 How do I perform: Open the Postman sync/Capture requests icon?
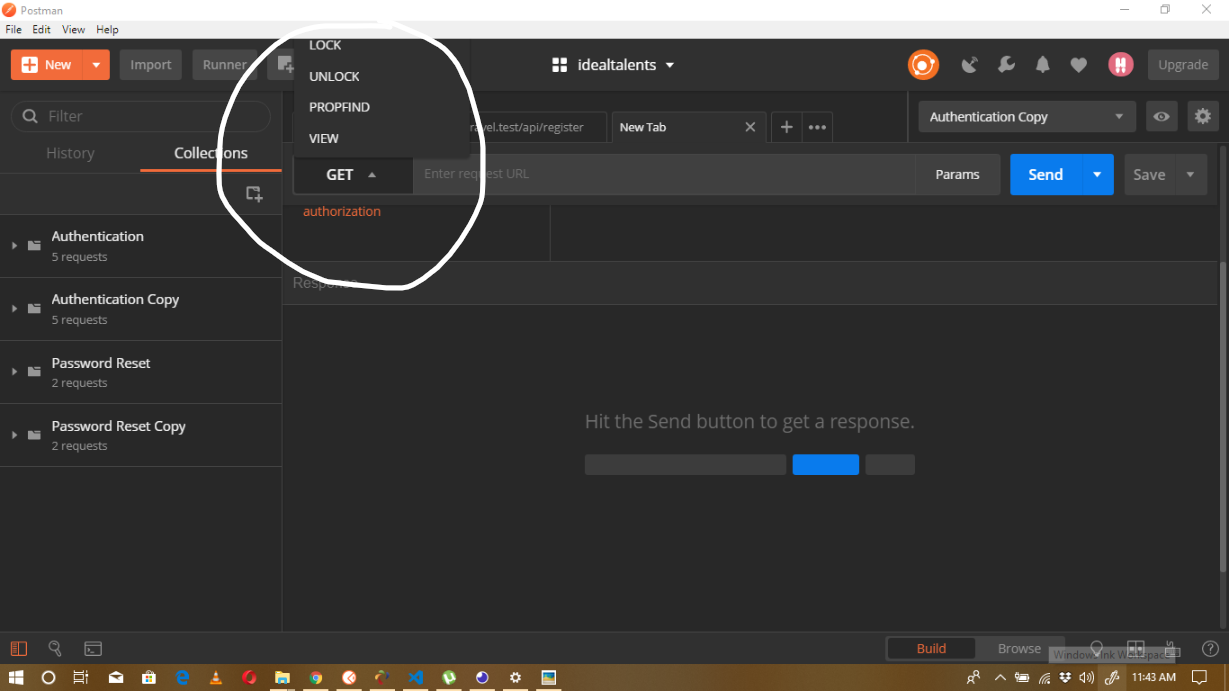tap(969, 64)
